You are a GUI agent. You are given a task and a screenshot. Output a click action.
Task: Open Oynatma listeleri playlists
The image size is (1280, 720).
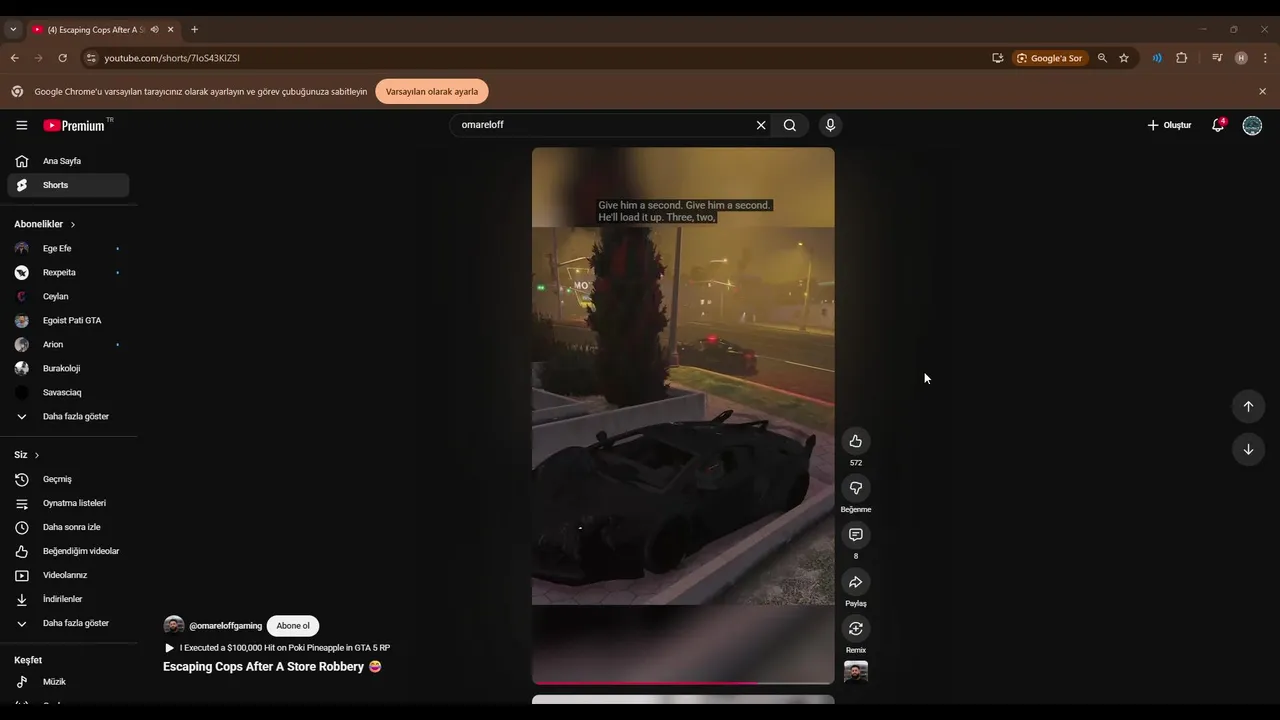click(x=68, y=503)
